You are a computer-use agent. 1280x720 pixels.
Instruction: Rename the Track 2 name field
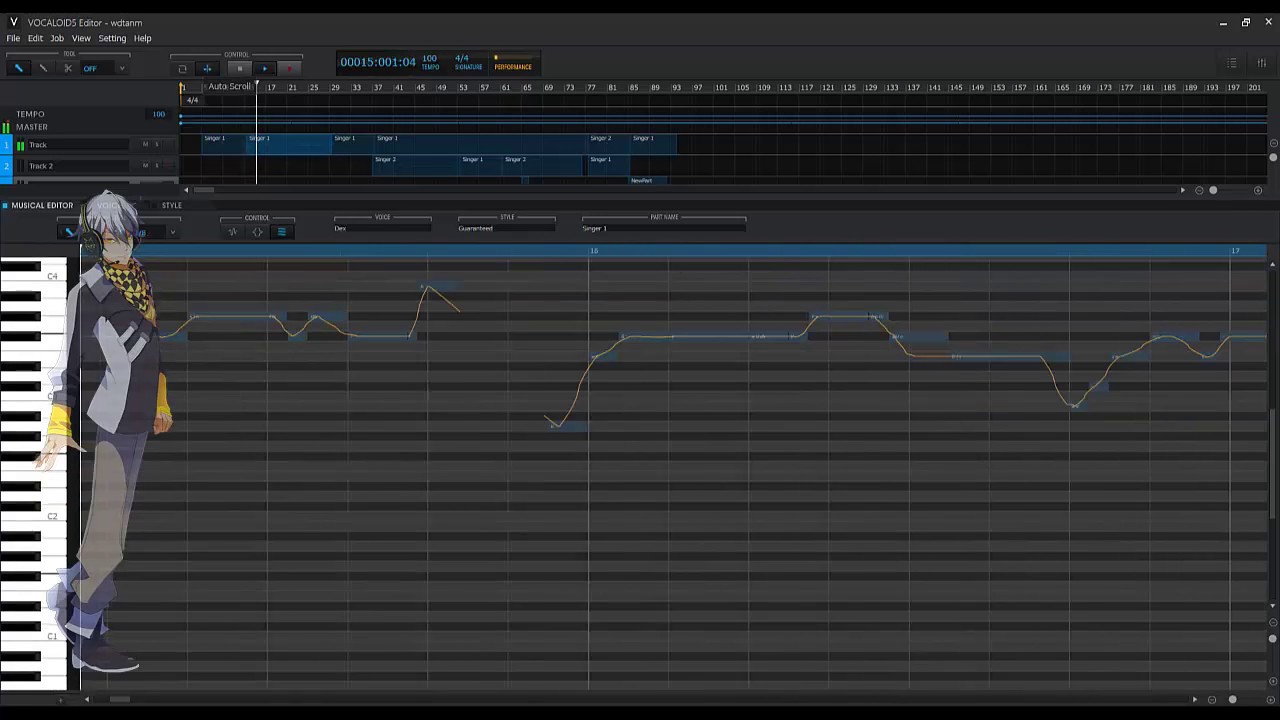[78, 166]
